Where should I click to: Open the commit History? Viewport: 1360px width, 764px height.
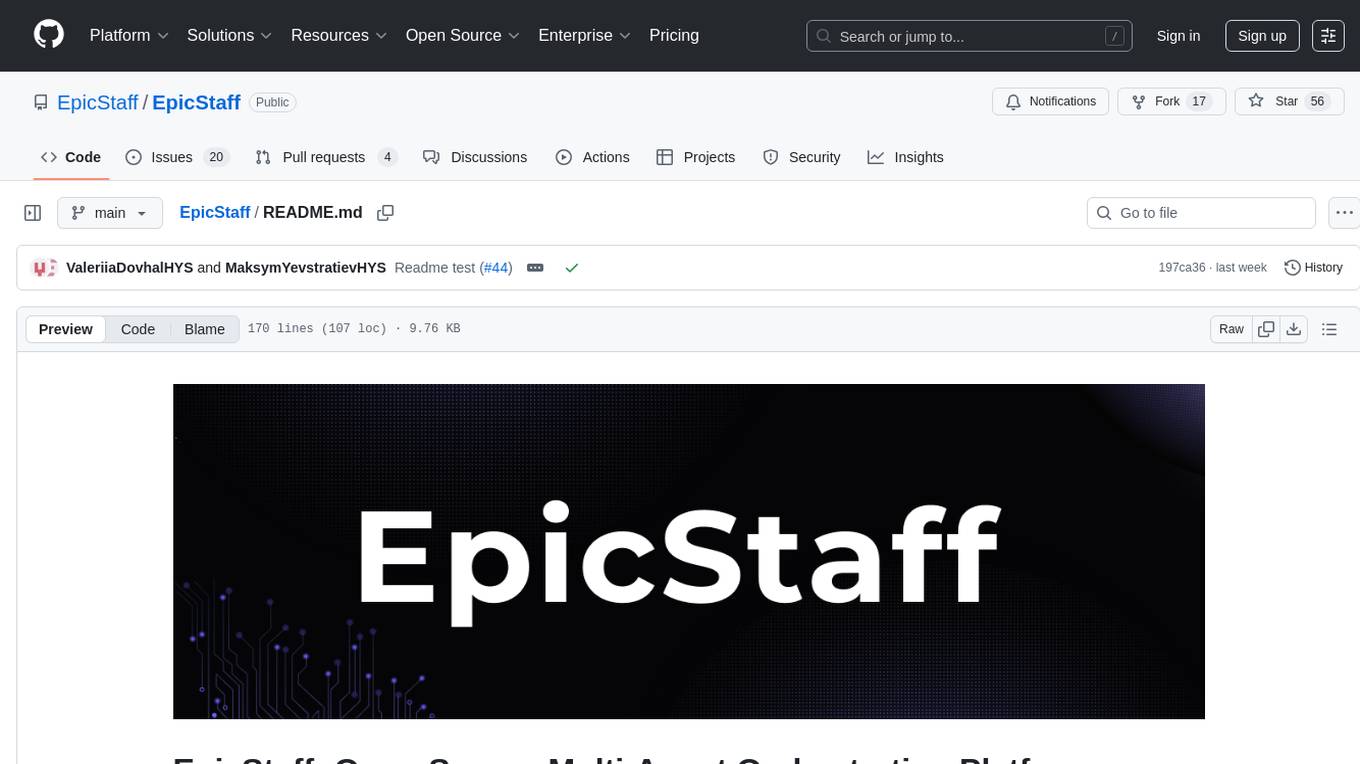coord(1313,268)
